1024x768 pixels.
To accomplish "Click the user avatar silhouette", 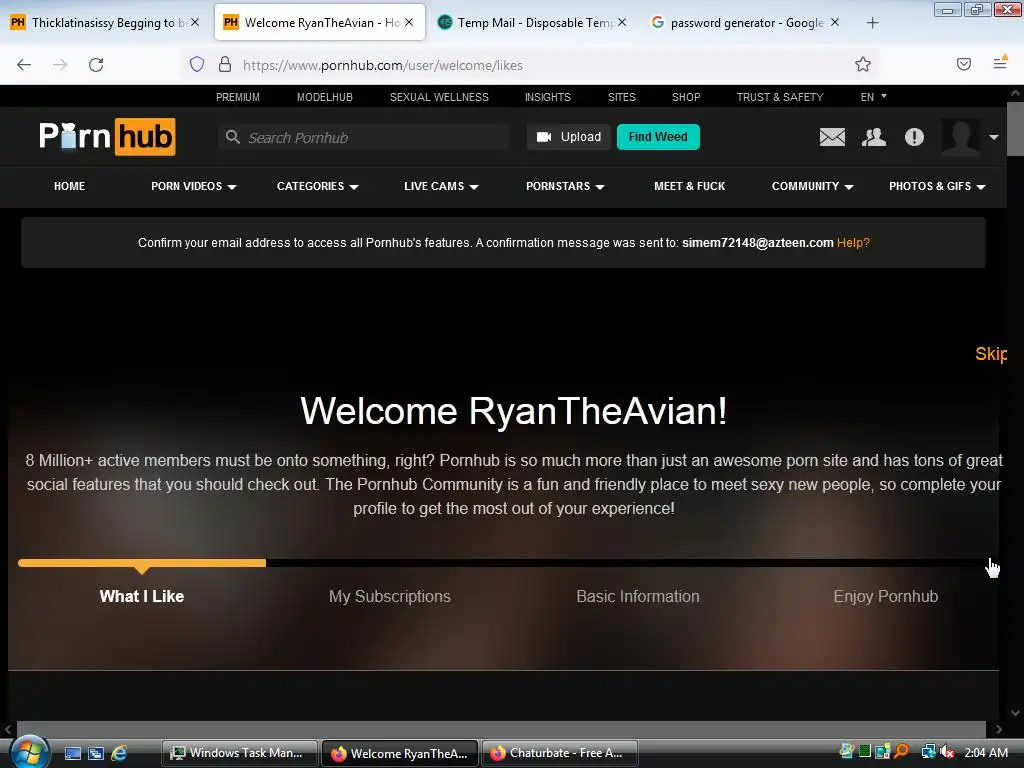I will point(960,137).
